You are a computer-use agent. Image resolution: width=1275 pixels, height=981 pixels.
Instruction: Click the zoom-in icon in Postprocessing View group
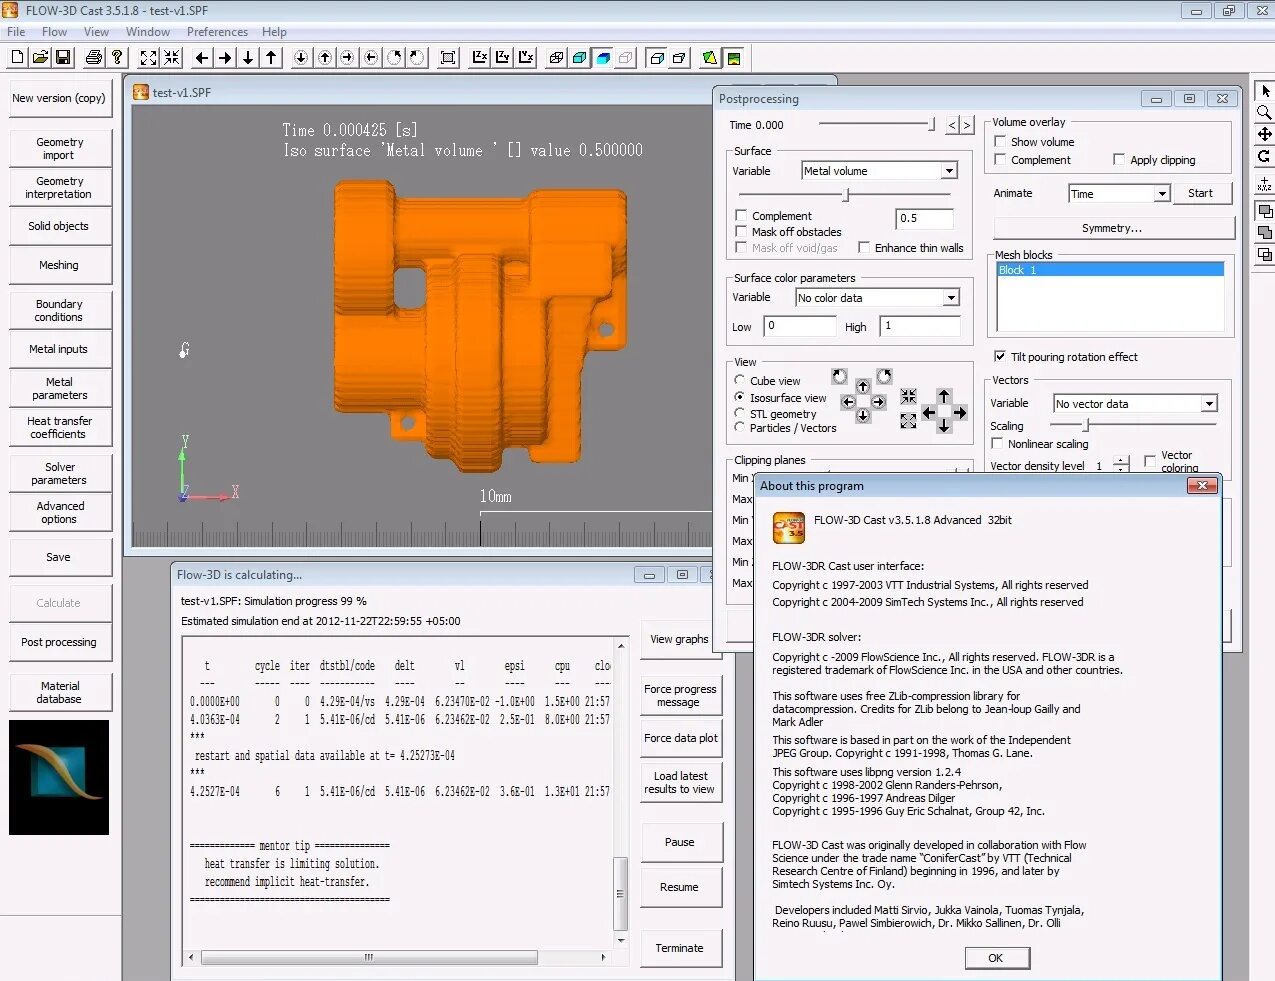tap(908, 397)
